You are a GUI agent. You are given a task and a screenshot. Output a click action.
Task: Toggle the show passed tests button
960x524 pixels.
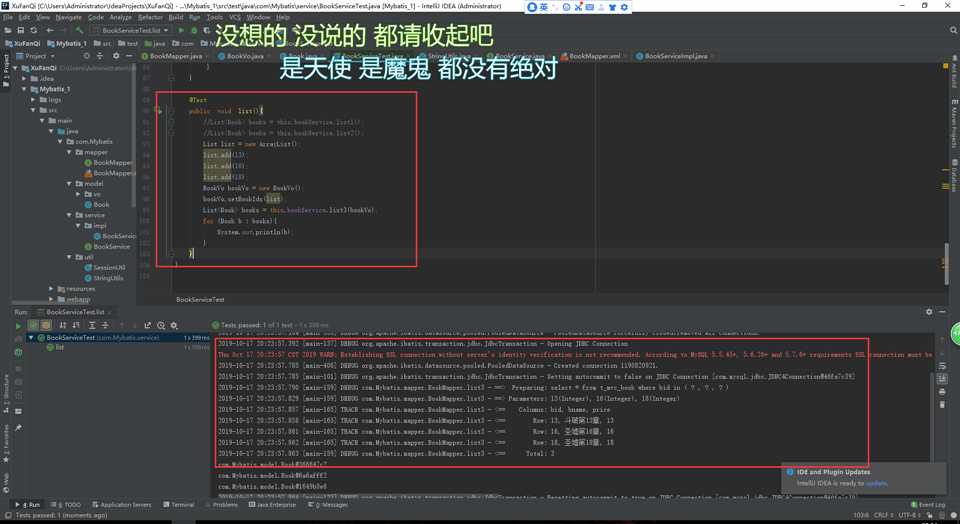coord(34,325)
